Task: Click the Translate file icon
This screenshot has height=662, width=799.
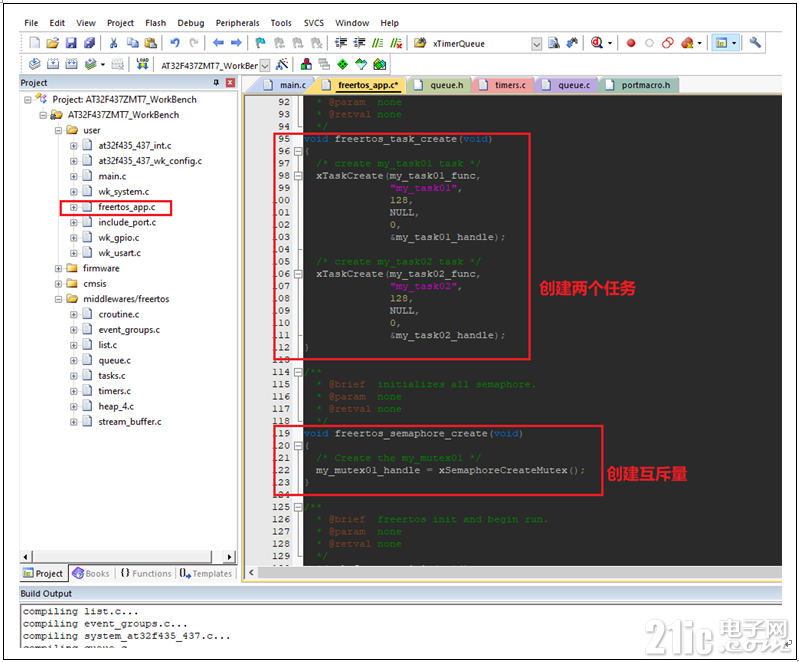Action: pos(35,64)
